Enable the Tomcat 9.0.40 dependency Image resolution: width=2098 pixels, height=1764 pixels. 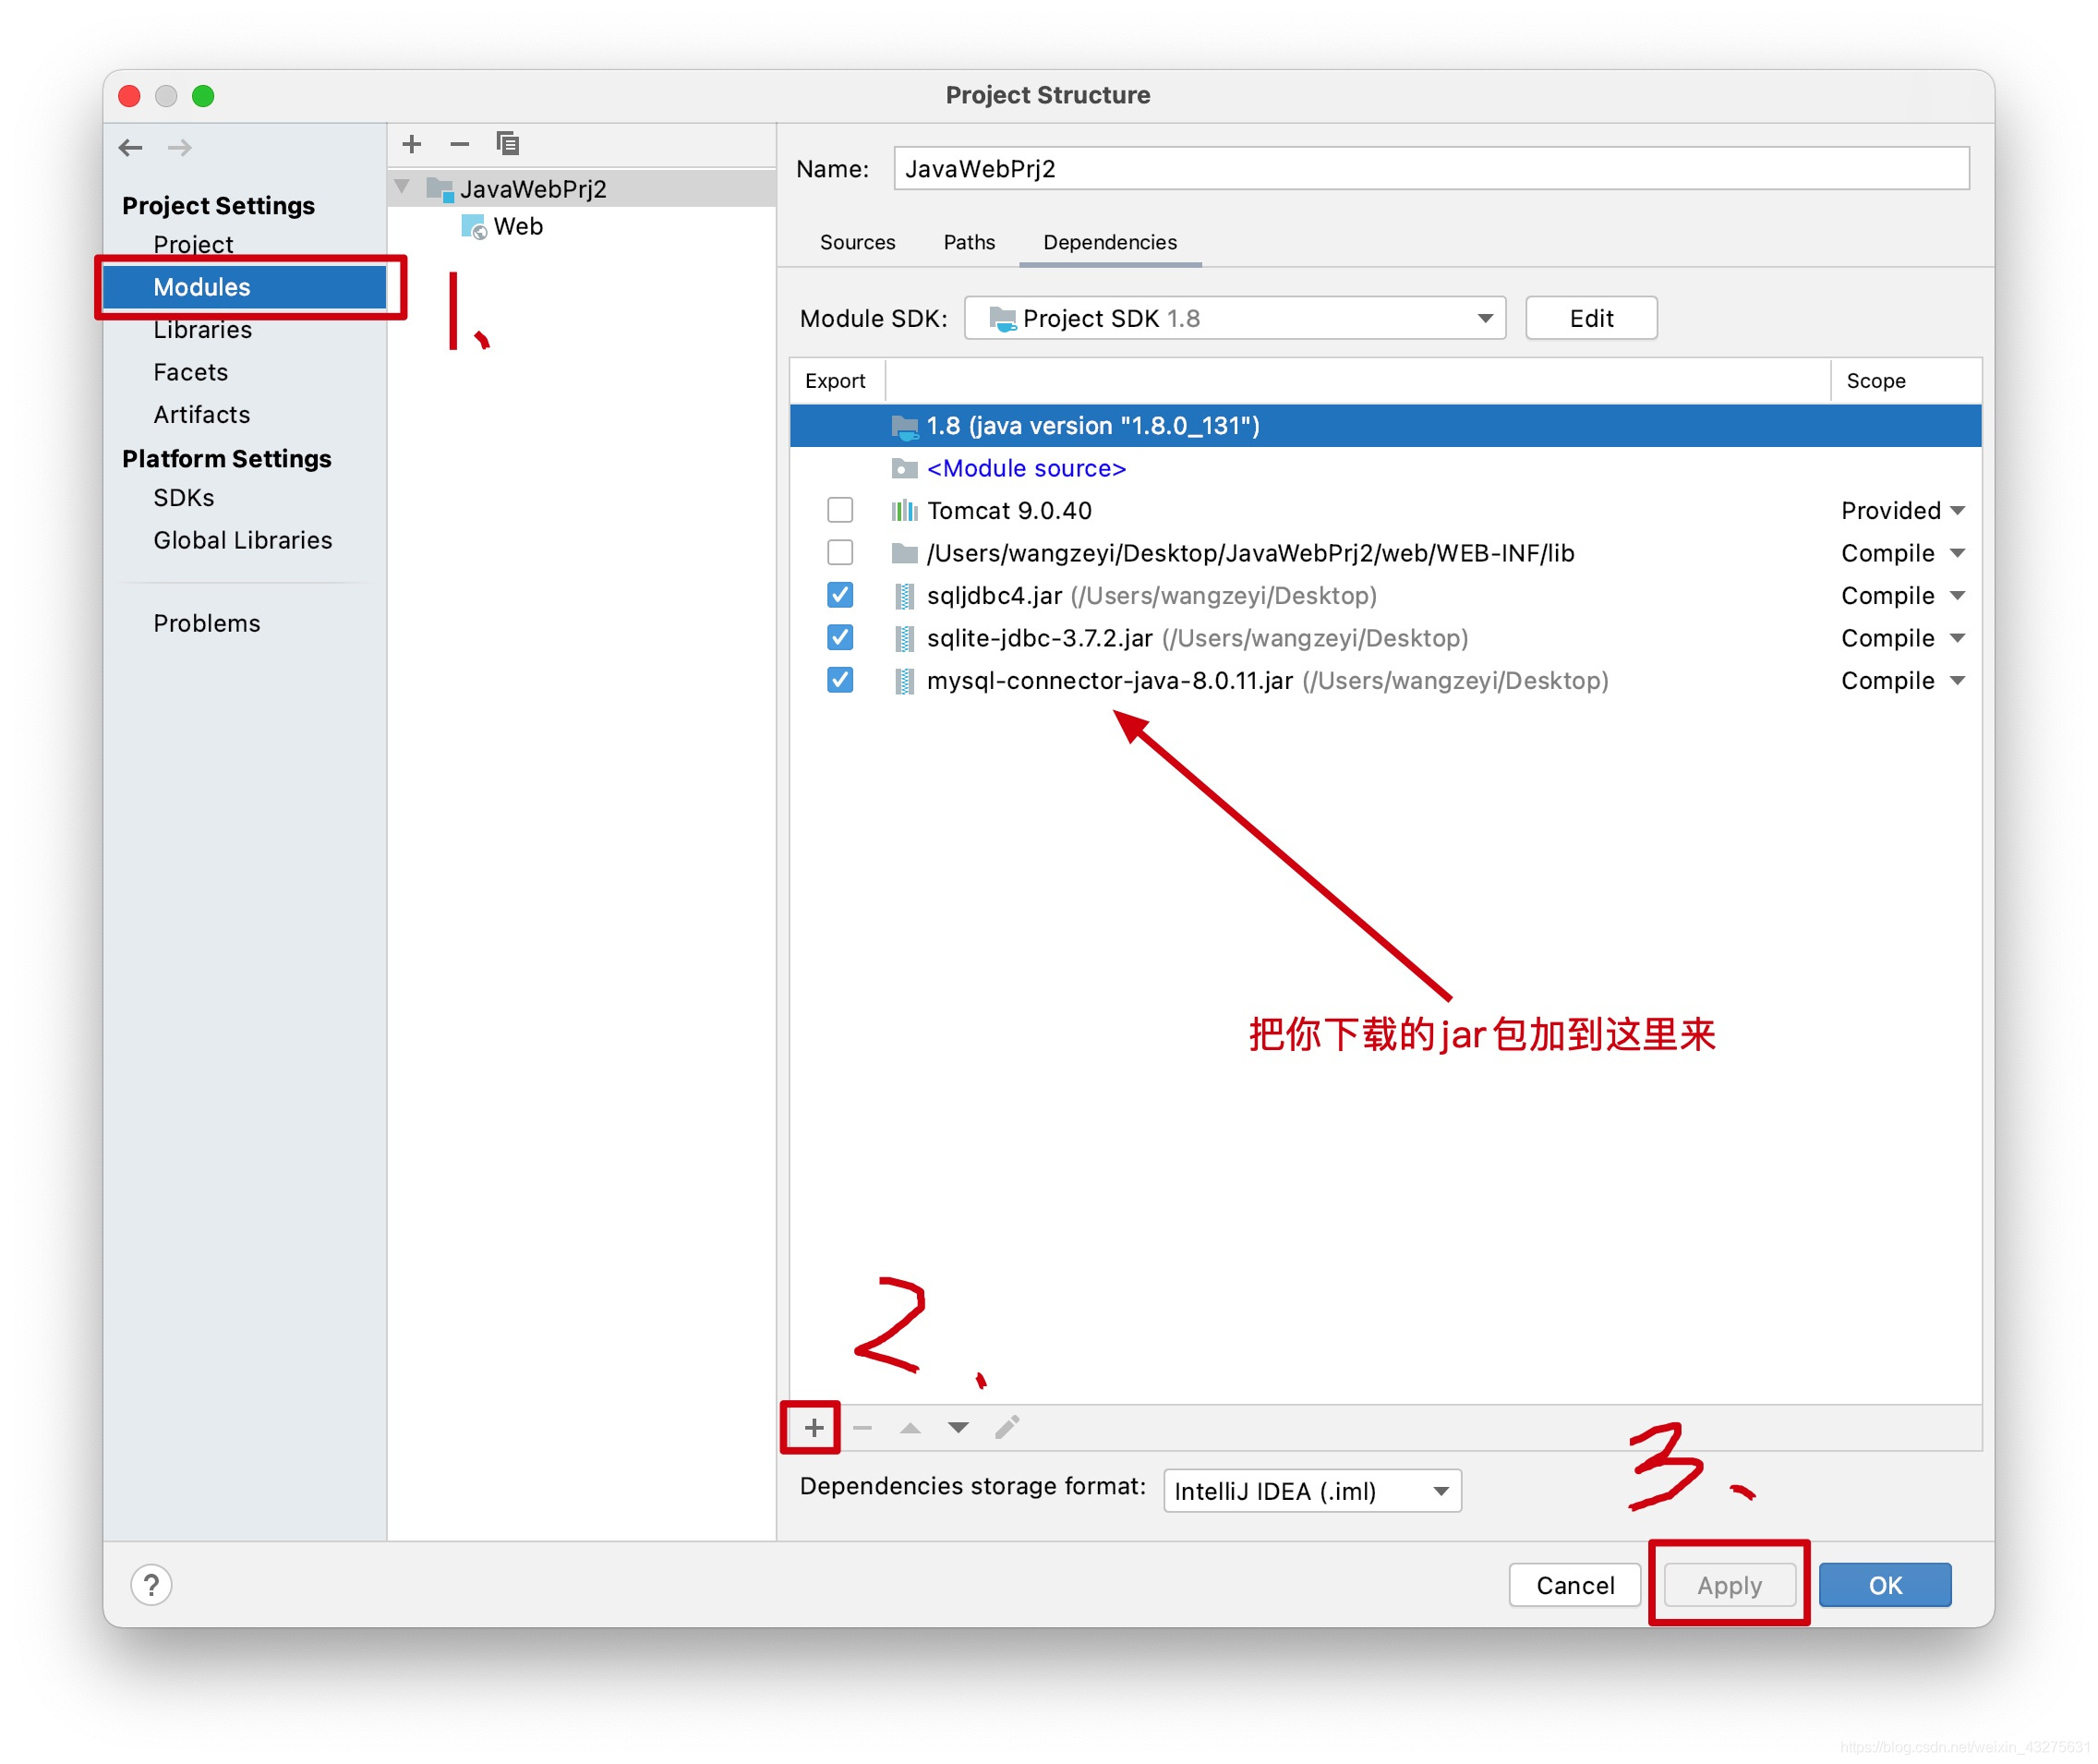839,510
